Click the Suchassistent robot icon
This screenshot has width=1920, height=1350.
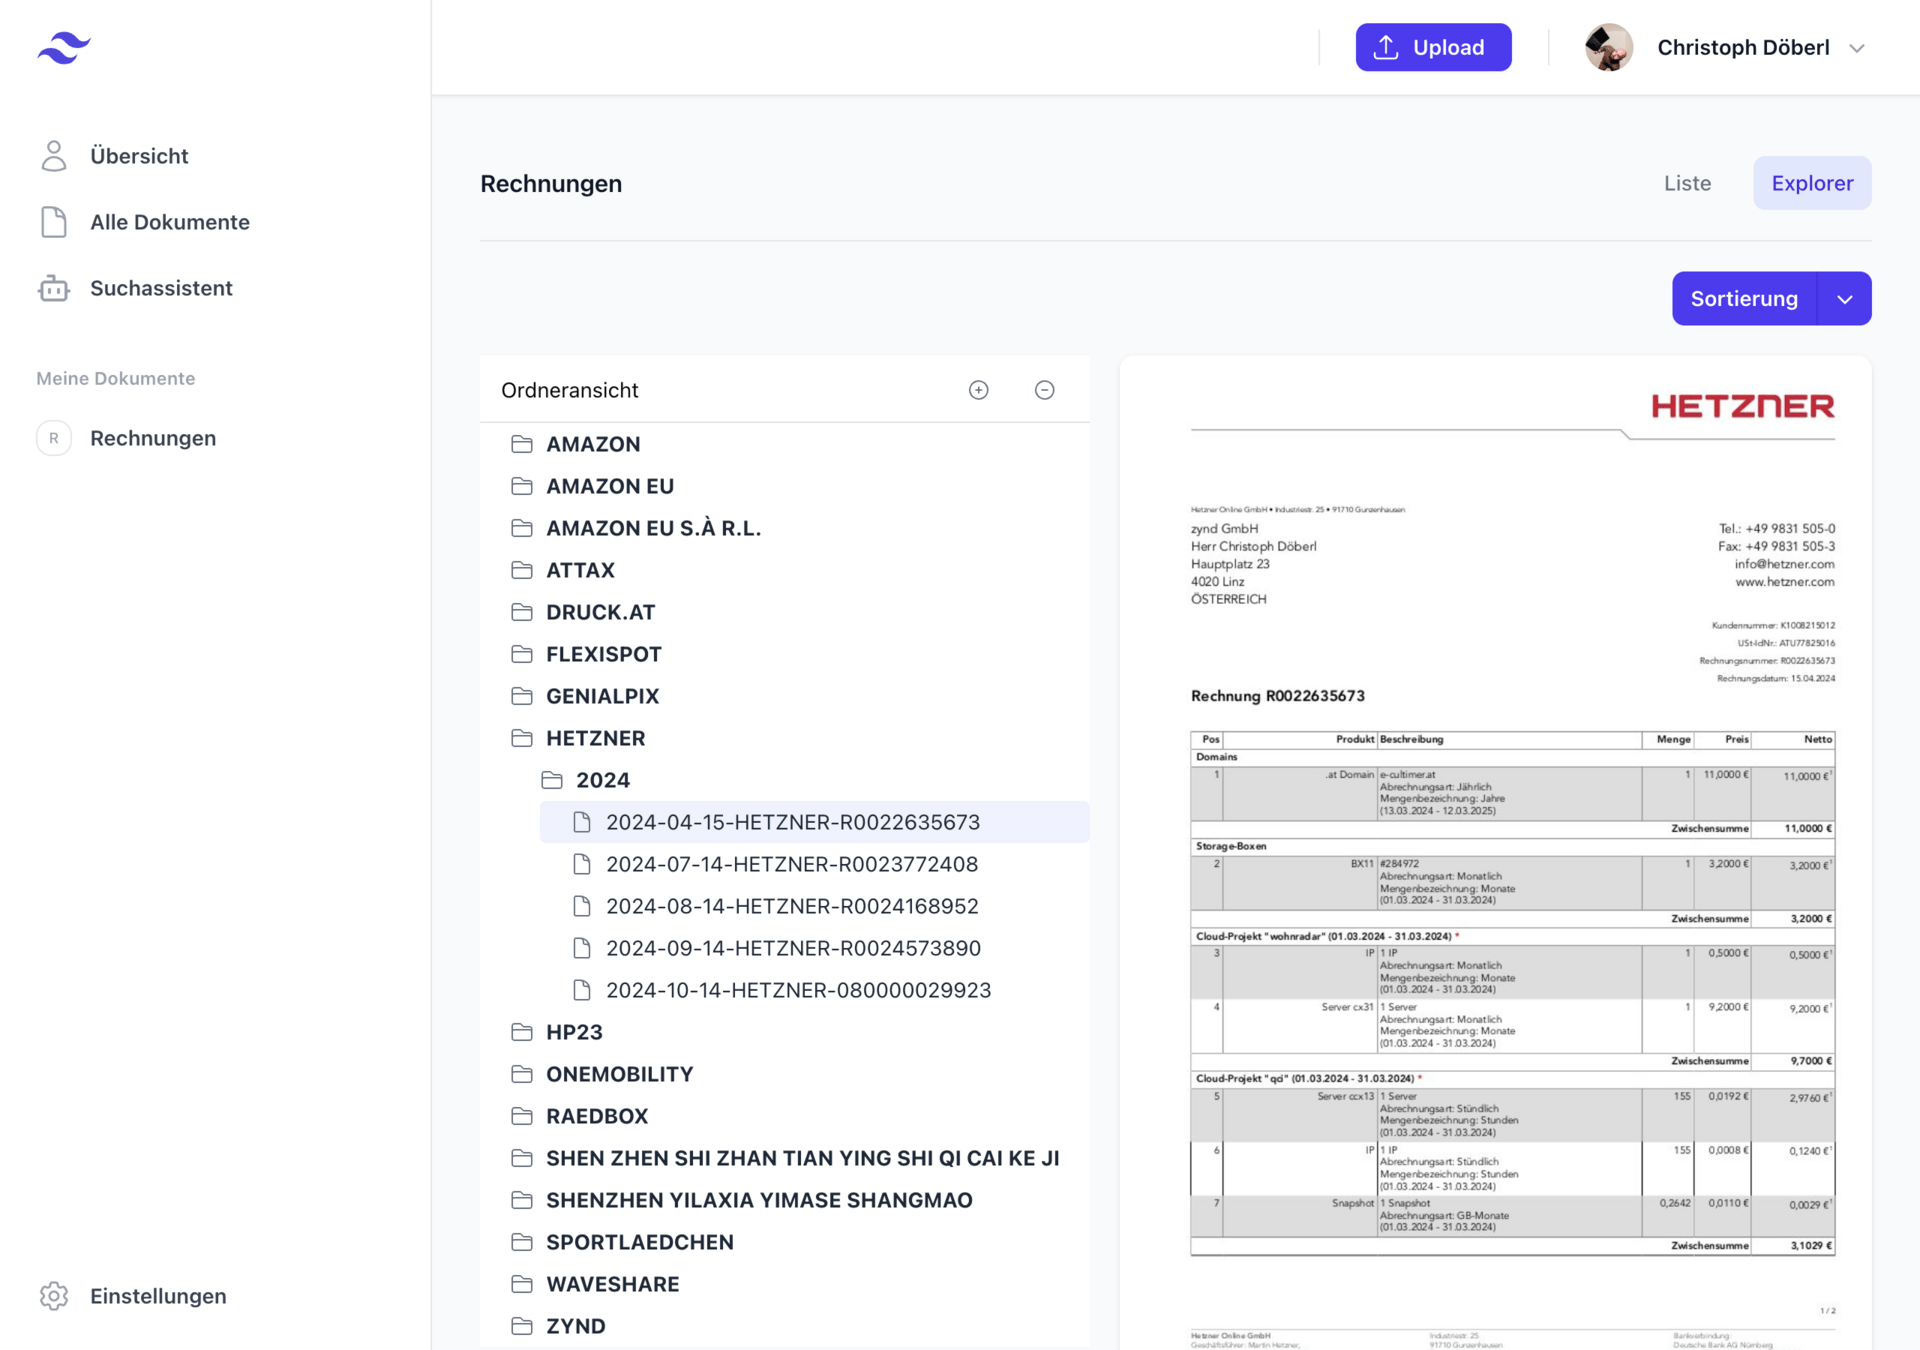[x=54, y=289]
